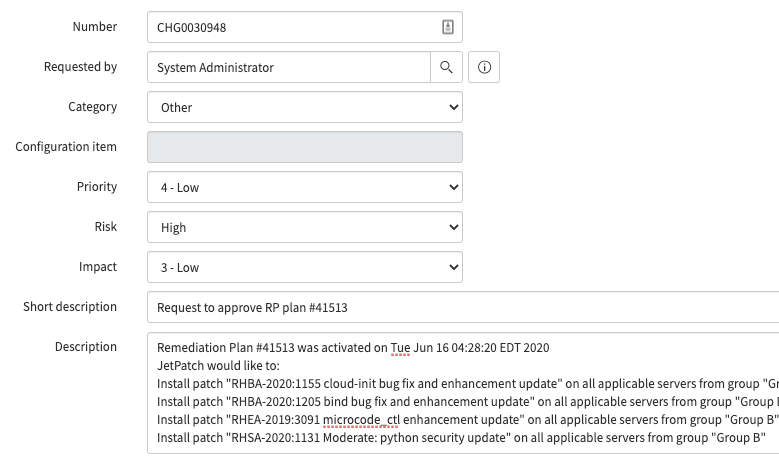Open the Risk dropdown showing High
This screenshot has height=463, width=779.
(x=305, y=227)
